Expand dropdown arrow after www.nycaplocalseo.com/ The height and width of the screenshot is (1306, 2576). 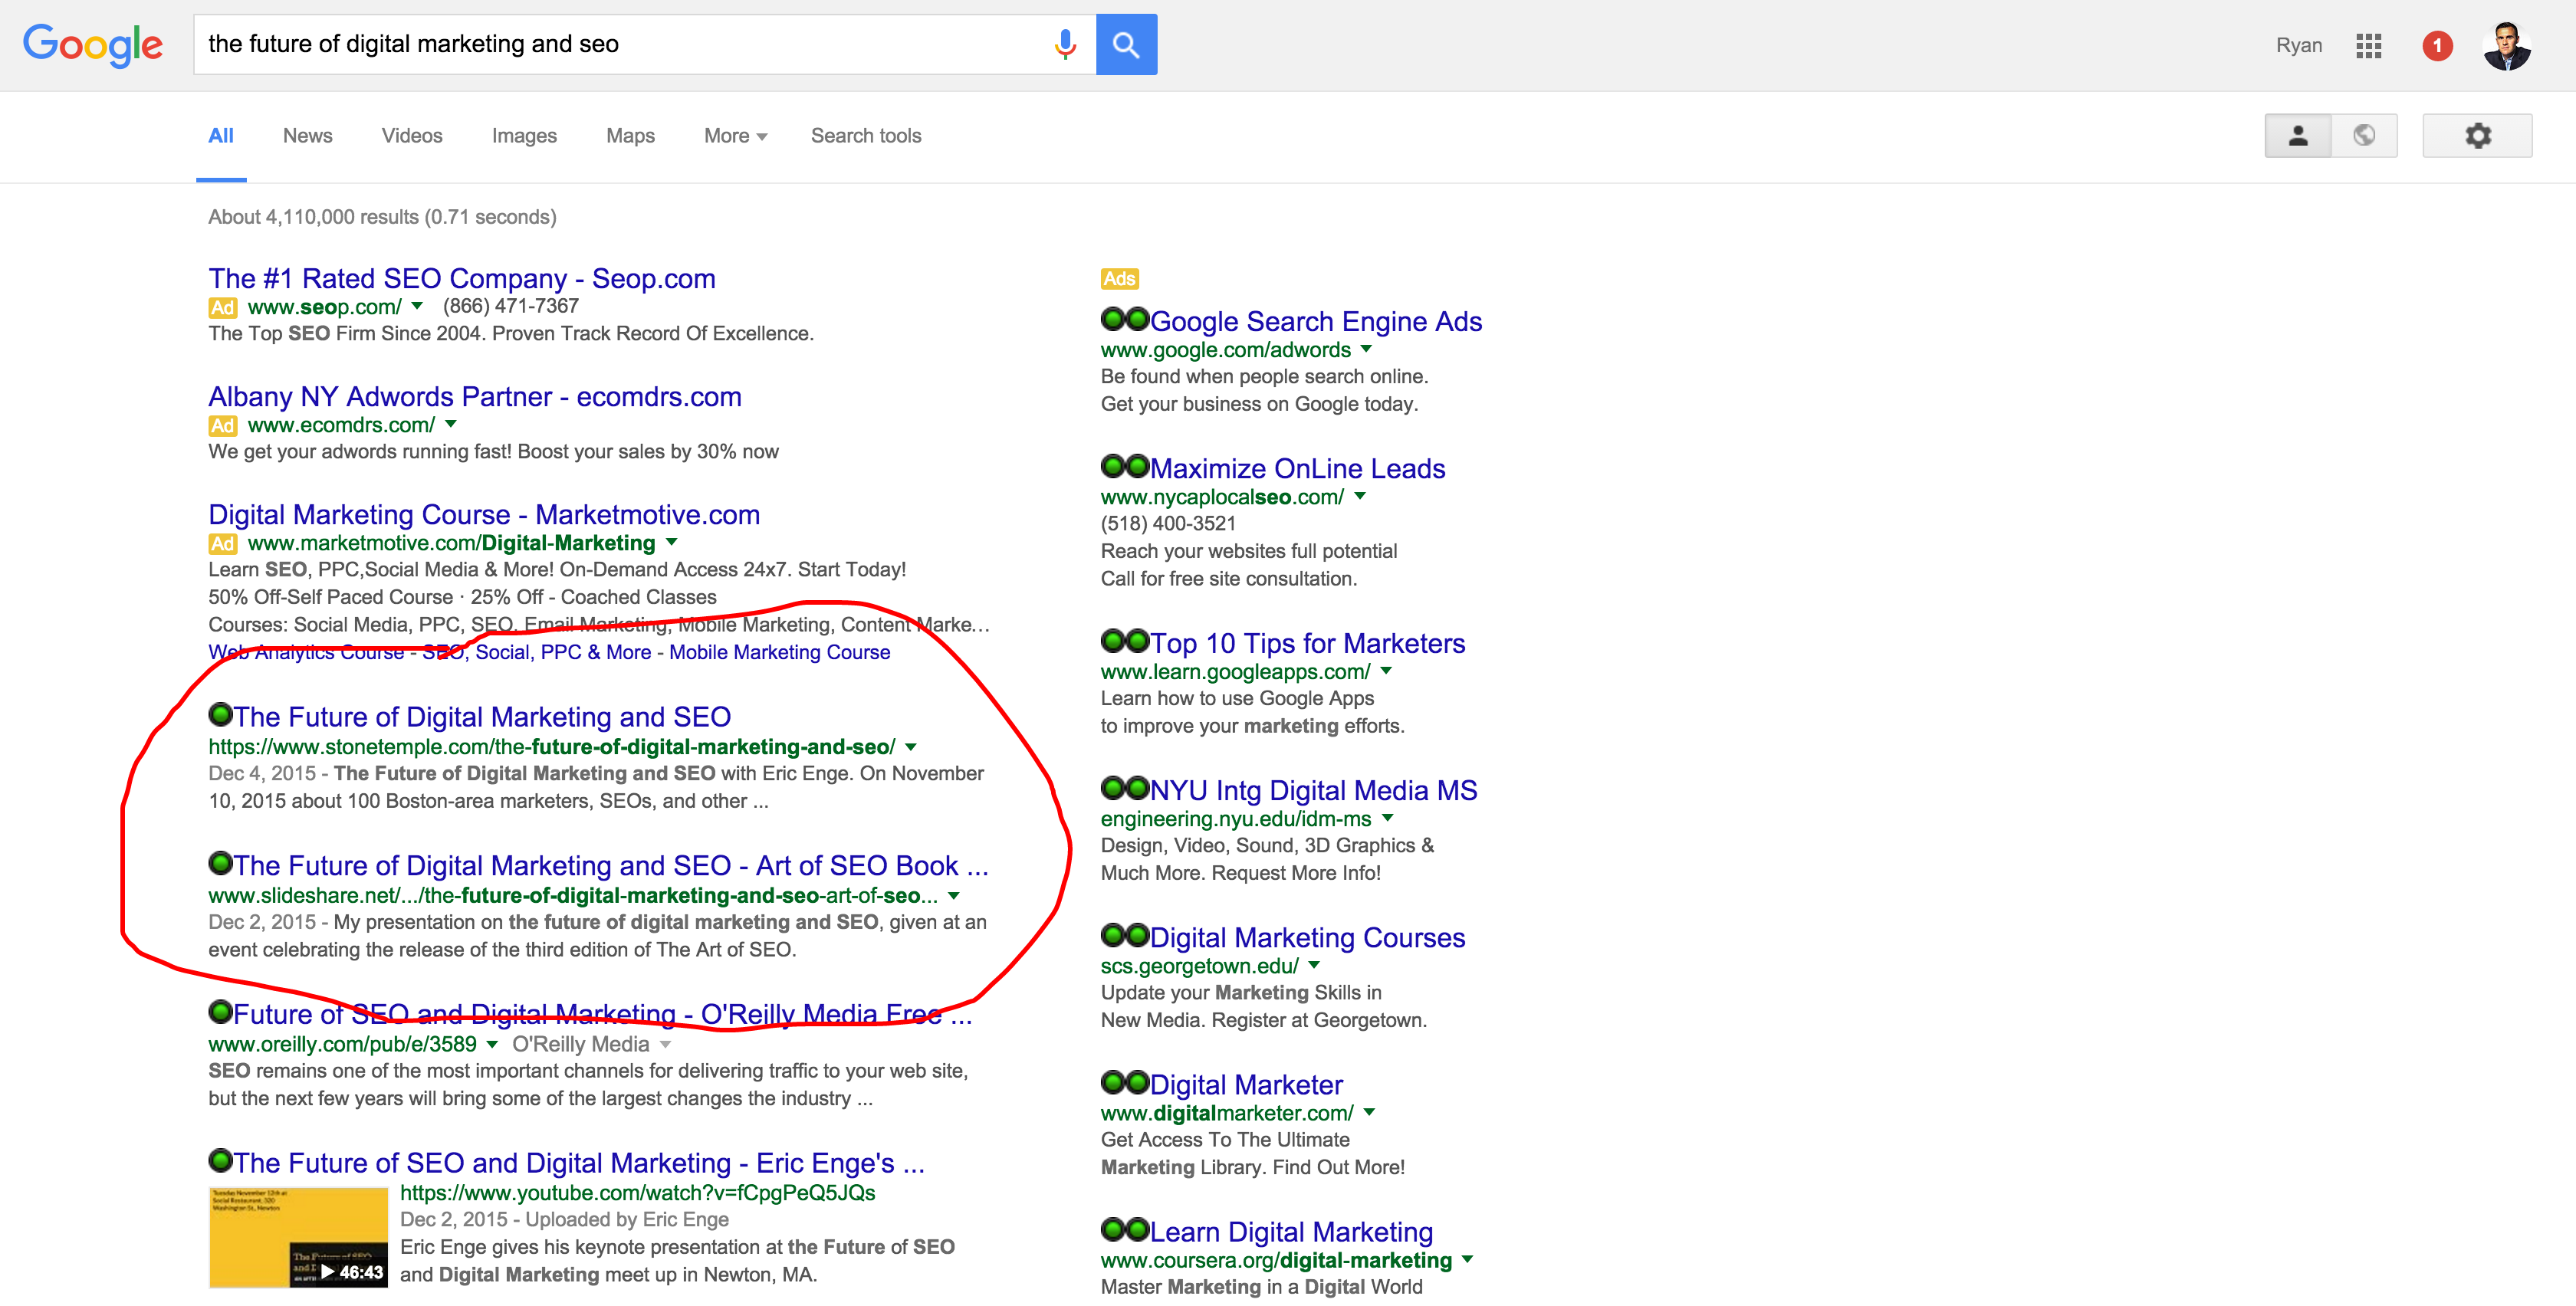coord(1360,496)
